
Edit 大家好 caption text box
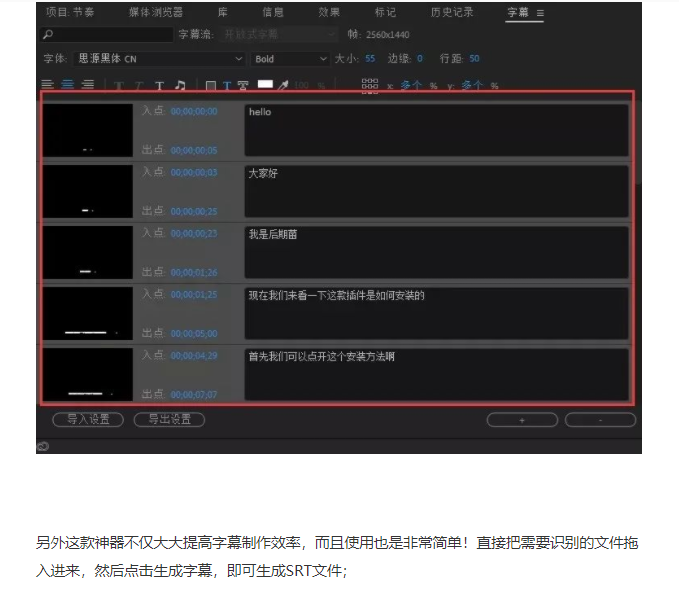[436, 191]
